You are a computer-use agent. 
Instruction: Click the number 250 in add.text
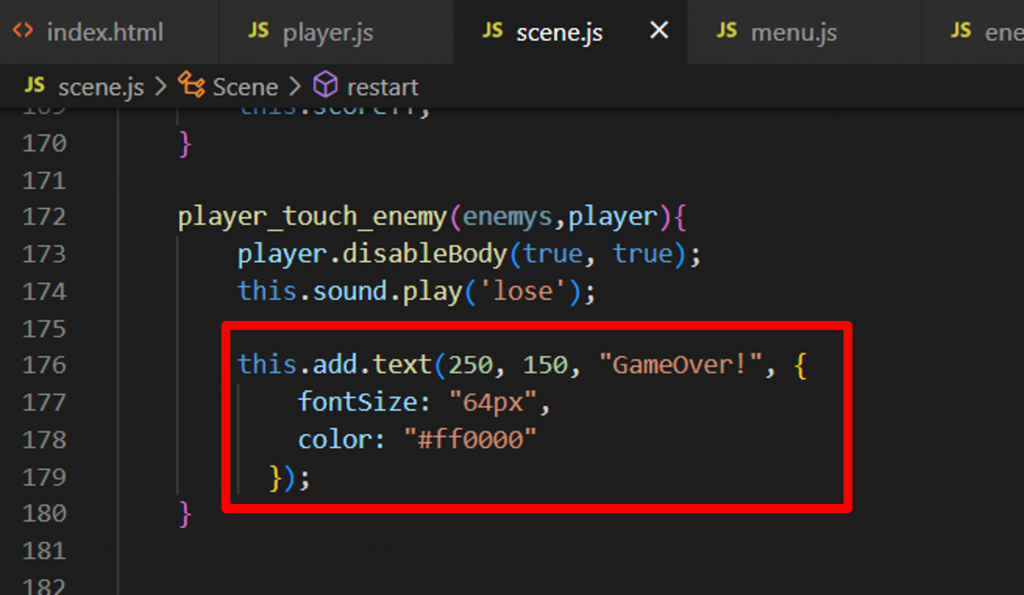tap(470, 364)
